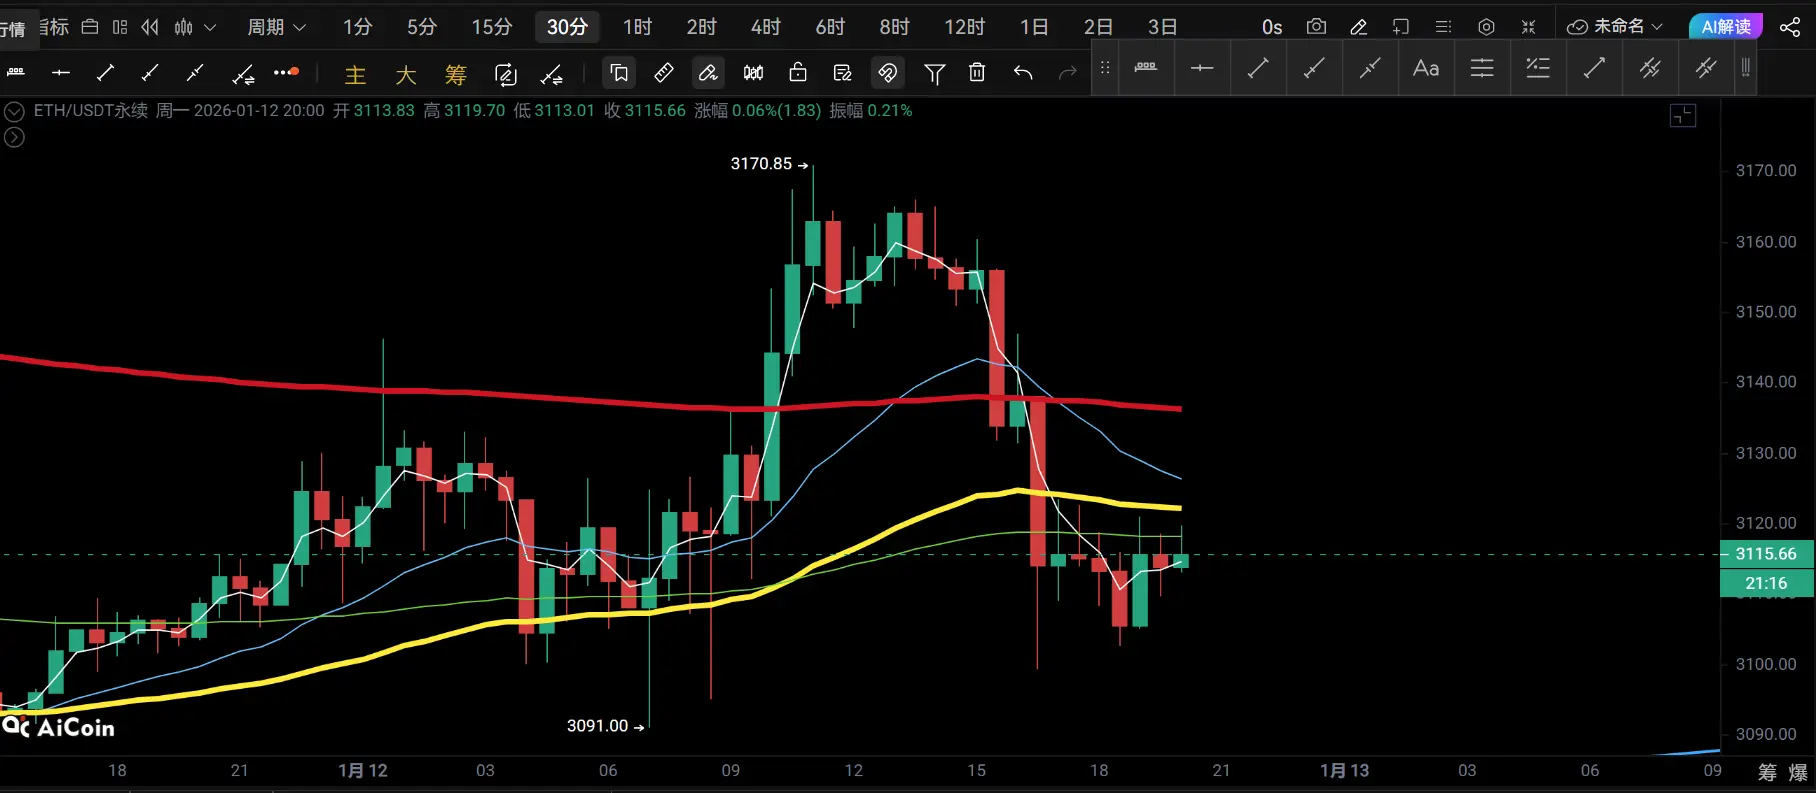The height and width of the screenshot is (793, 1816).
Task: Open the share icon at top right
Action: coord(1790,27)
